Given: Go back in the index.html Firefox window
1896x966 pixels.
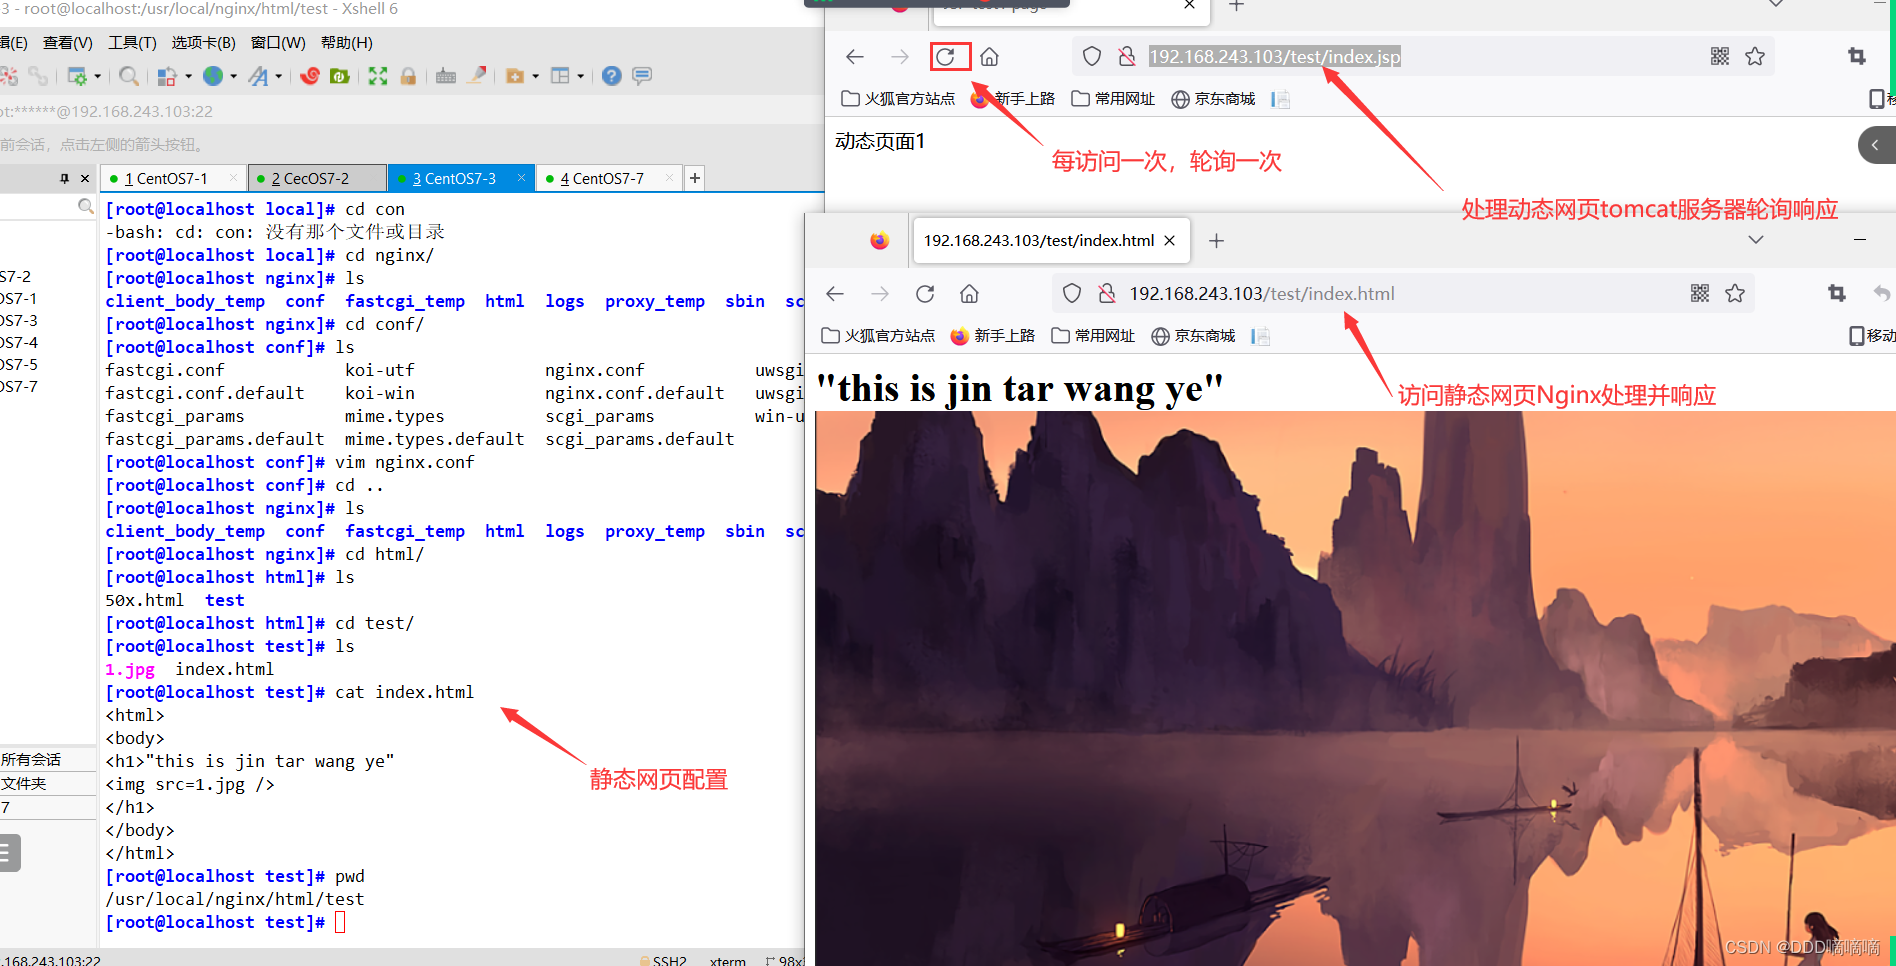Looking at the screenshot, I should pos(835,294).
